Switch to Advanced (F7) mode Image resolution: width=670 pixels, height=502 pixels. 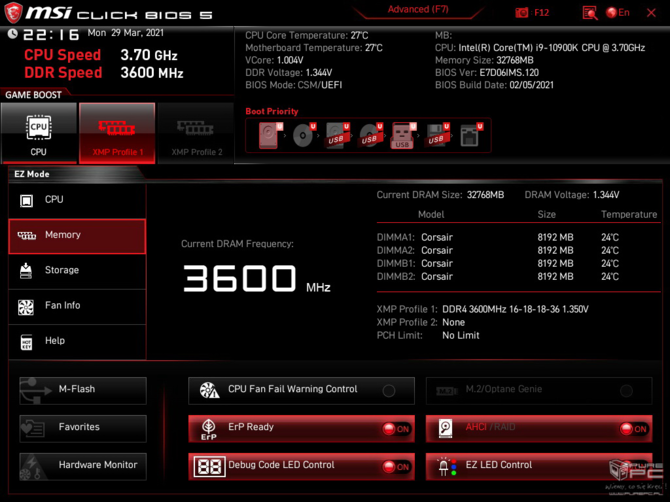[x=418, y=9]
